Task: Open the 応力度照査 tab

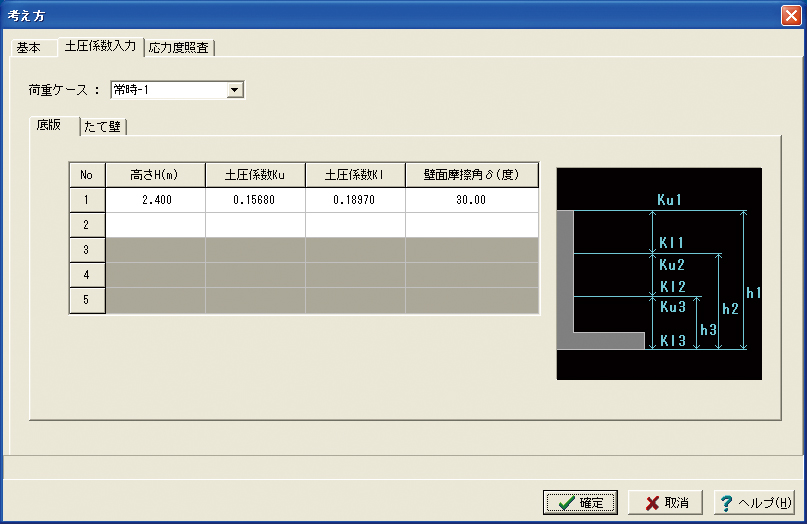Action: (179, 48)
